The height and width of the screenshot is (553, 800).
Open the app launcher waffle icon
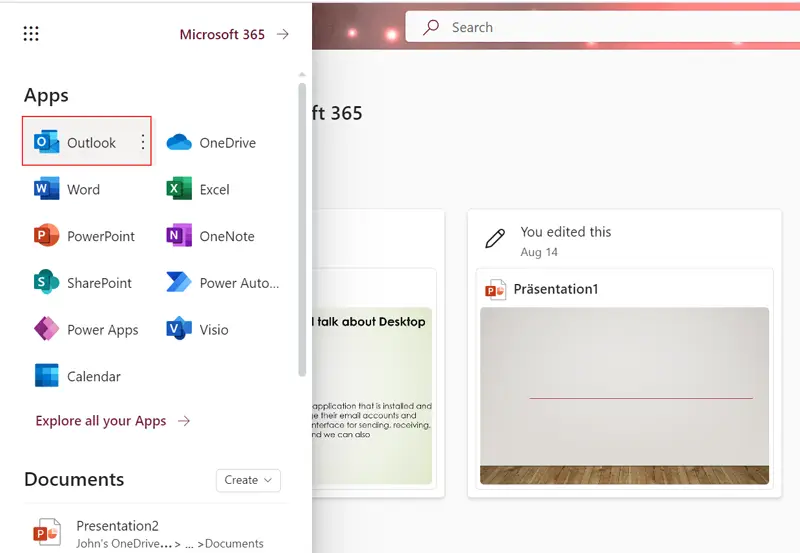click(x=31, y=34)
